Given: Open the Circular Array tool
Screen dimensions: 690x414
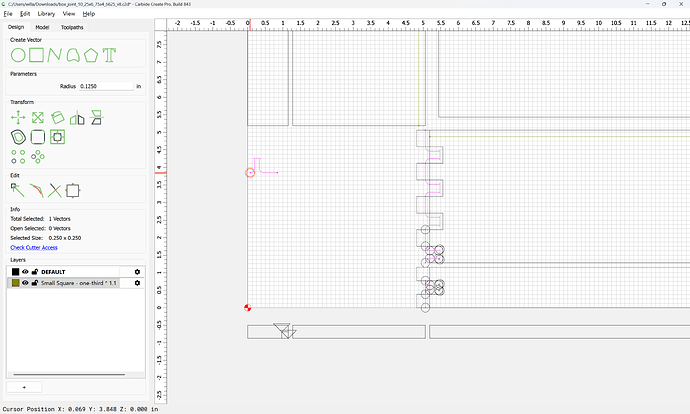Looking at the screenshot, I should [38, 157].
